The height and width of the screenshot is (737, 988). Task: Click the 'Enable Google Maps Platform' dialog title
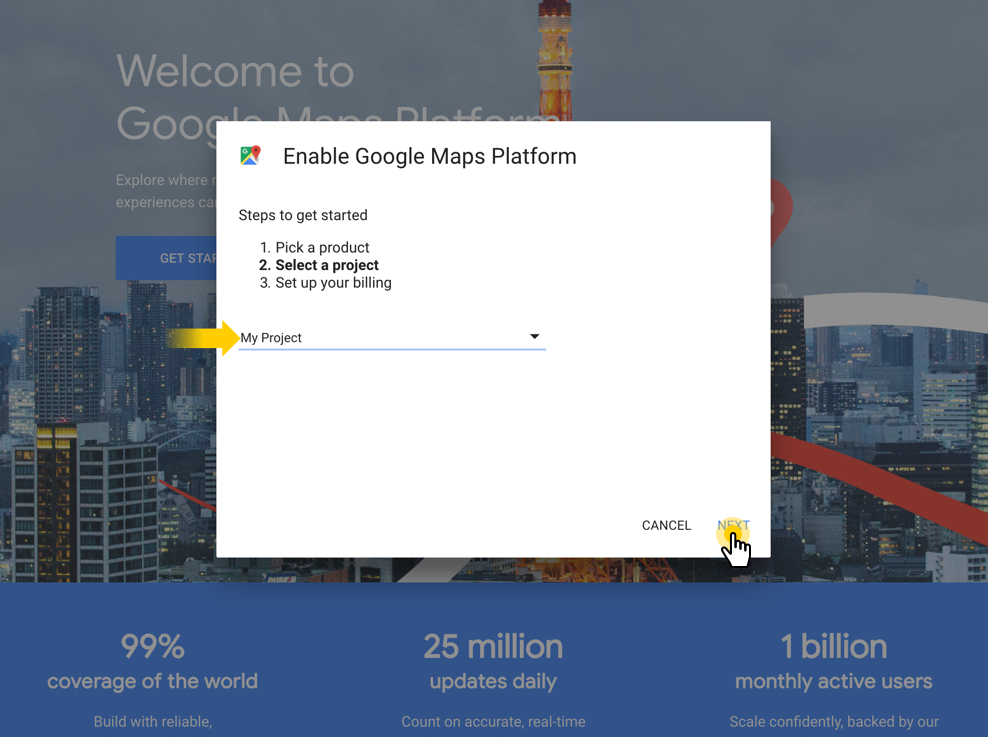pos(430,156)
